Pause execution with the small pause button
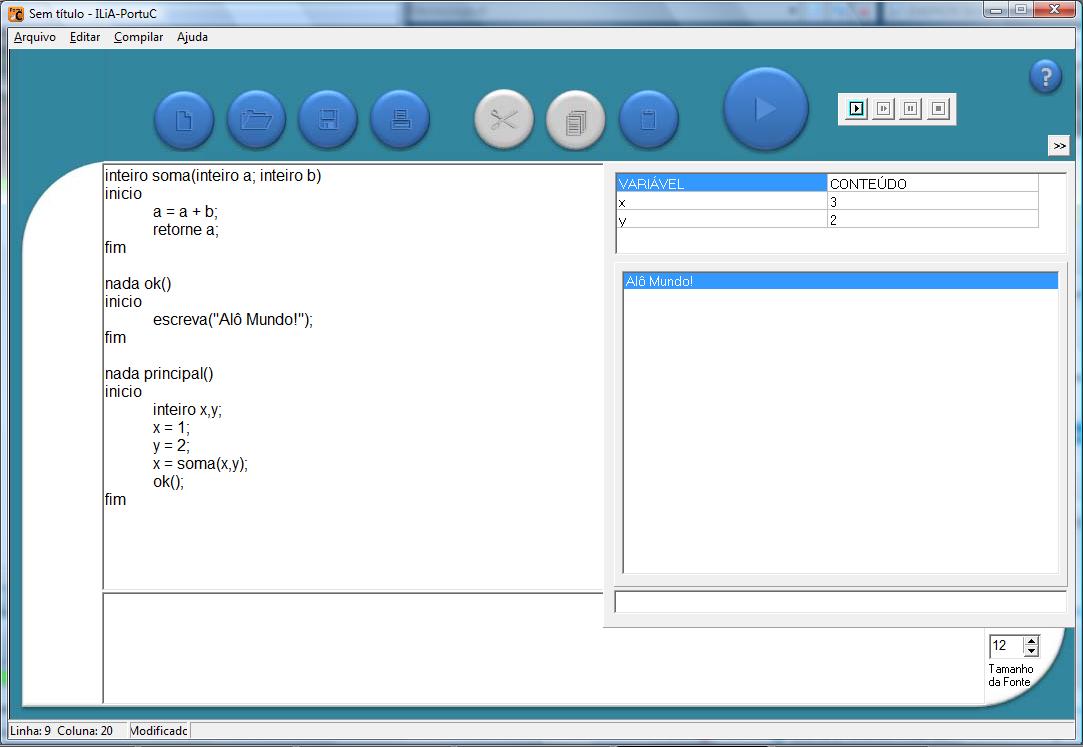Image resolution: width=1083 pixels, height=747 pixels. [x=910, y=108]
